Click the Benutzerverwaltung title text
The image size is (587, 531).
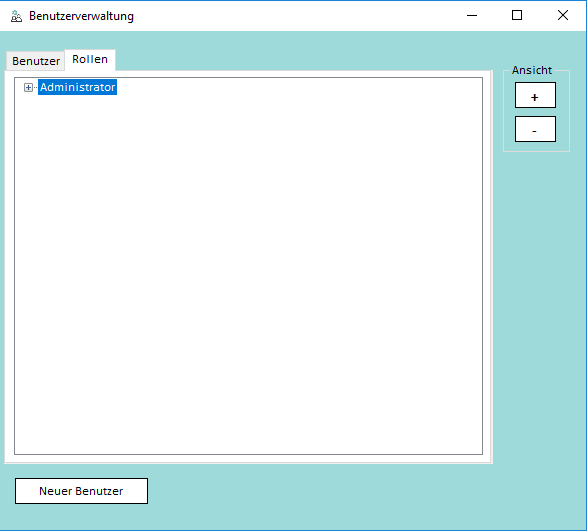click(81, 16)
